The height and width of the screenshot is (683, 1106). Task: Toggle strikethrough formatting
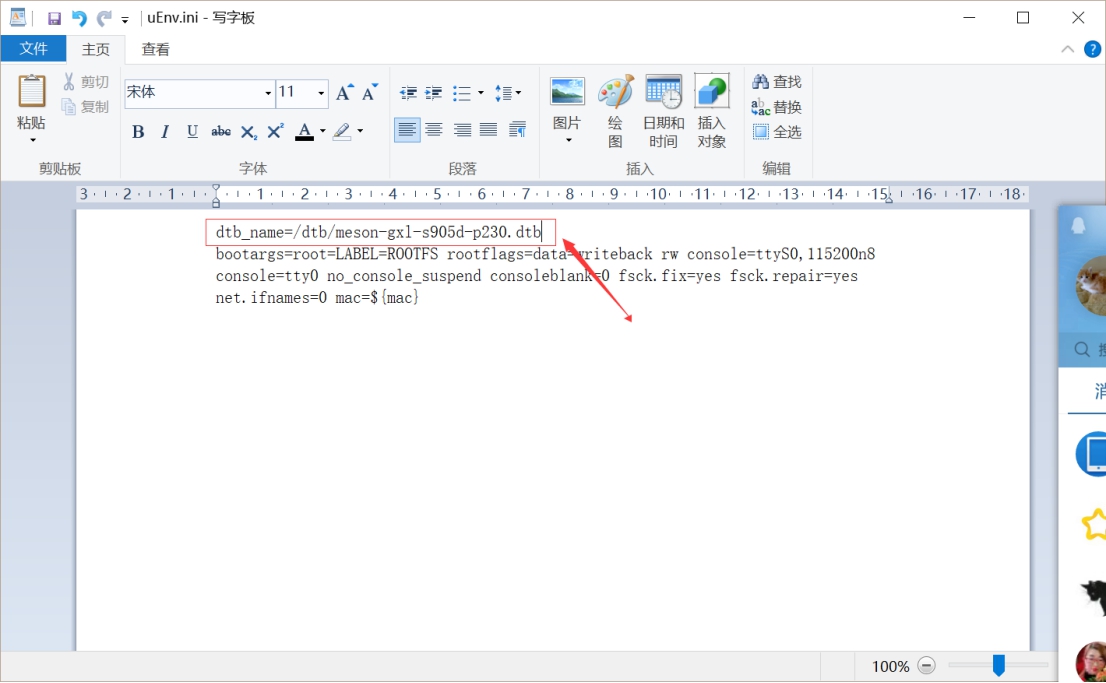click(x=221, y=131)
